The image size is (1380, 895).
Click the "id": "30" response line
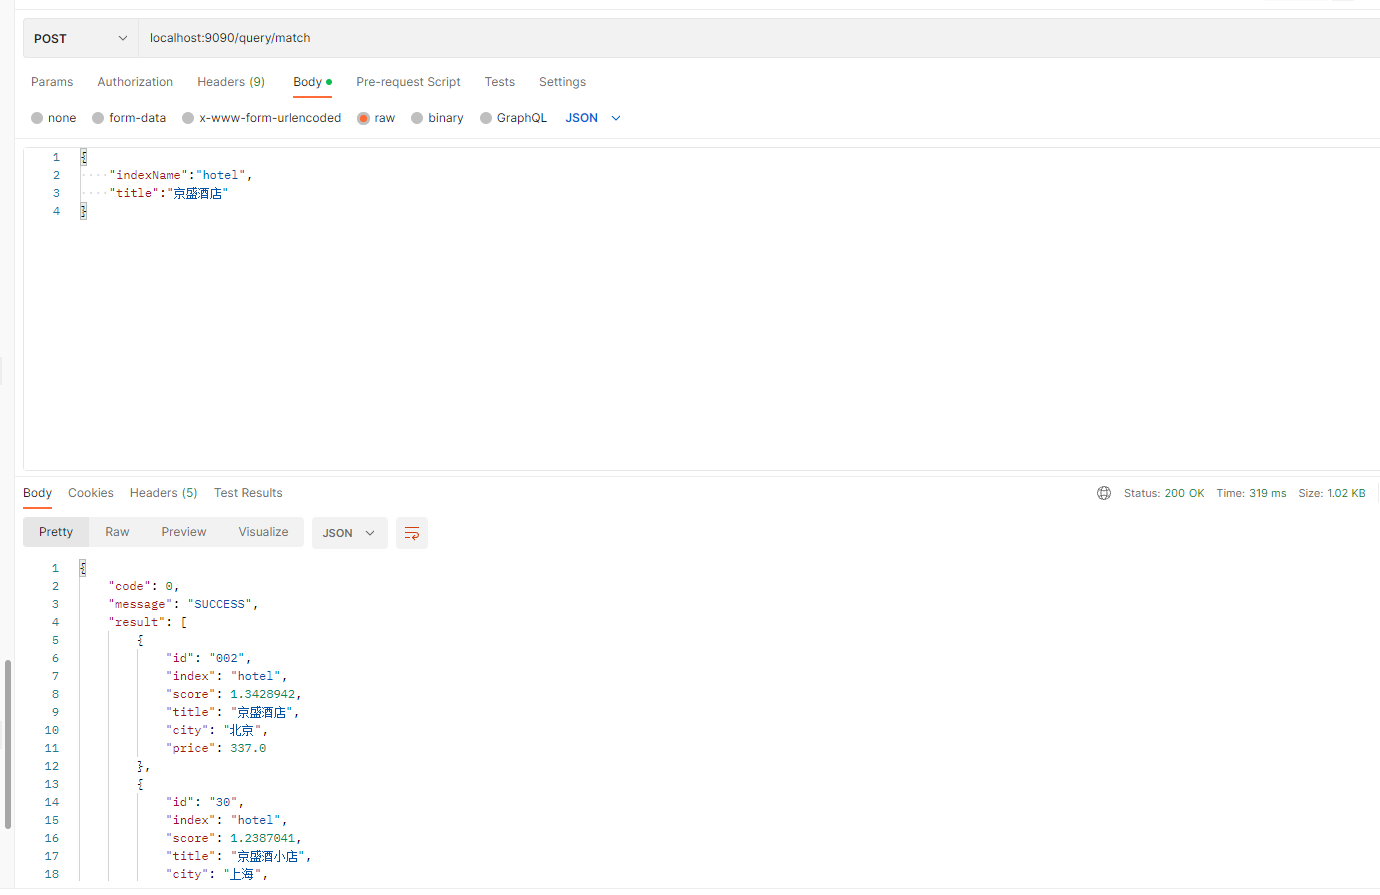point(205,802)
